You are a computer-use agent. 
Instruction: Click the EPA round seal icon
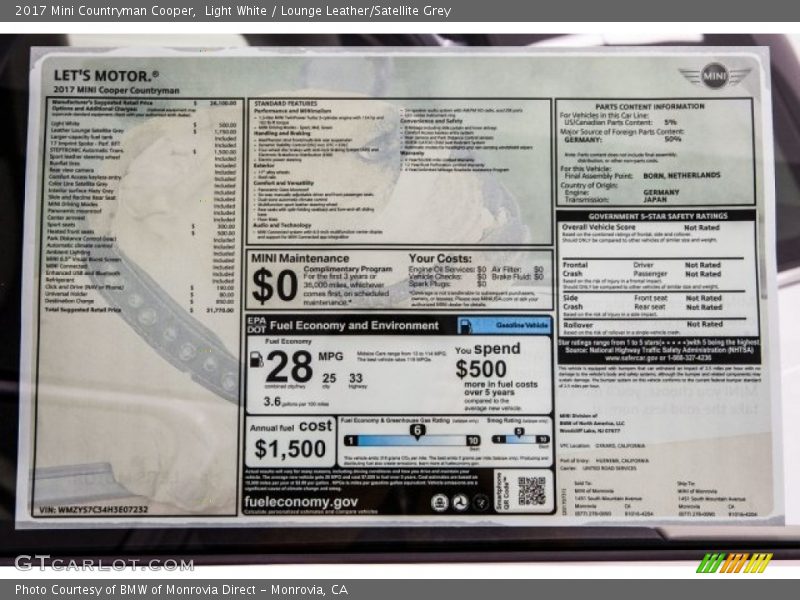pos(439,503)
